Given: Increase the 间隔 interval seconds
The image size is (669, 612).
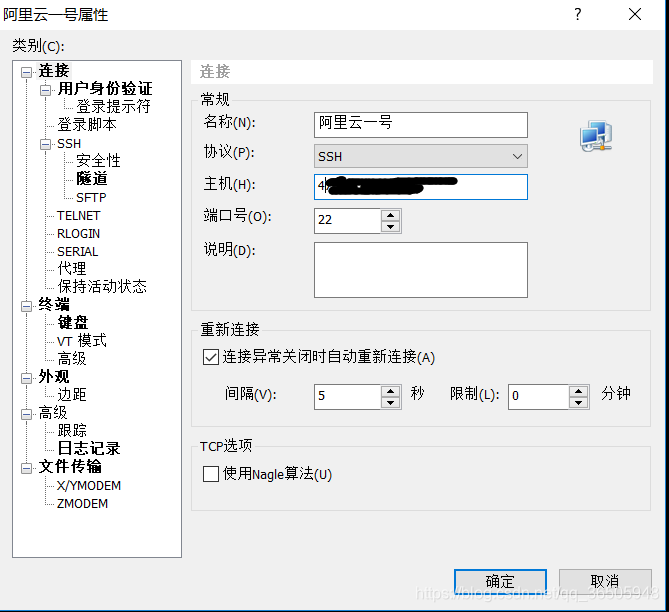Looking at the screenshot, I should tap(390, 391).
